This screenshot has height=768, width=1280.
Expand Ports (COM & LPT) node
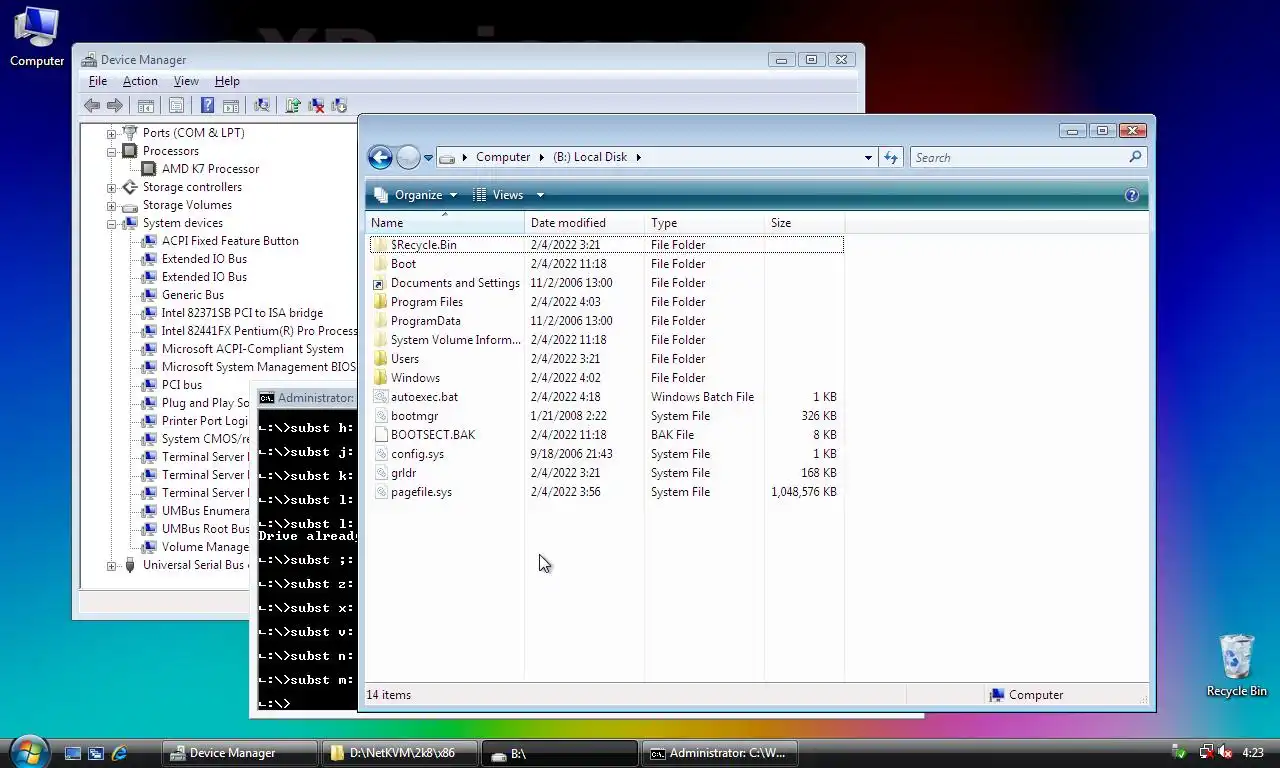pyautogui.click(x=112, y=133)
